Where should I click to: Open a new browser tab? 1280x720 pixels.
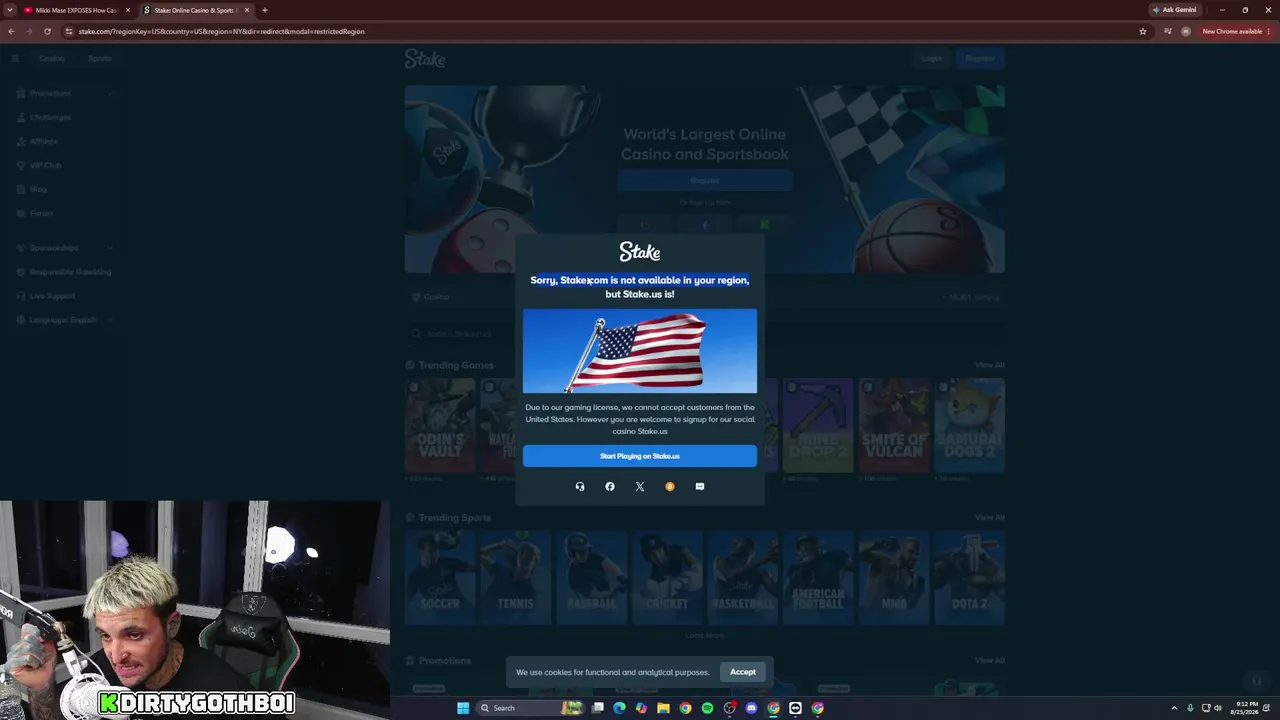pyautogui.click(x=265, y=10)
